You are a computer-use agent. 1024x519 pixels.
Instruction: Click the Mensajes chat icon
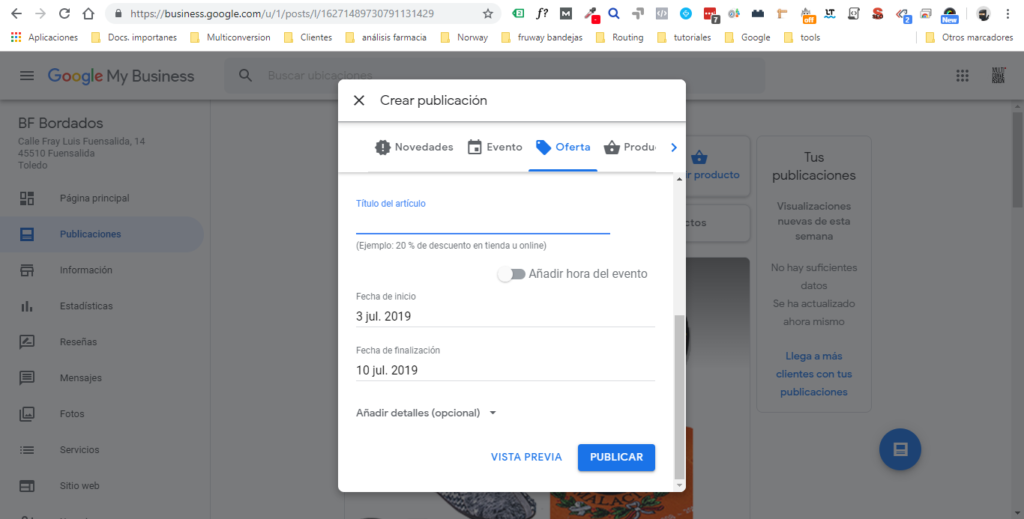pos(27,378)
